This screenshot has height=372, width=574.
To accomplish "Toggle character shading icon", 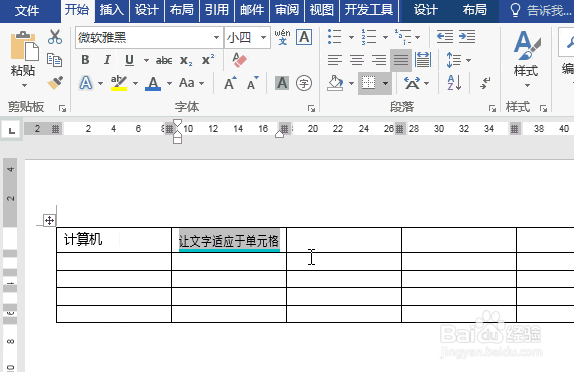I will tap(282, 83).
